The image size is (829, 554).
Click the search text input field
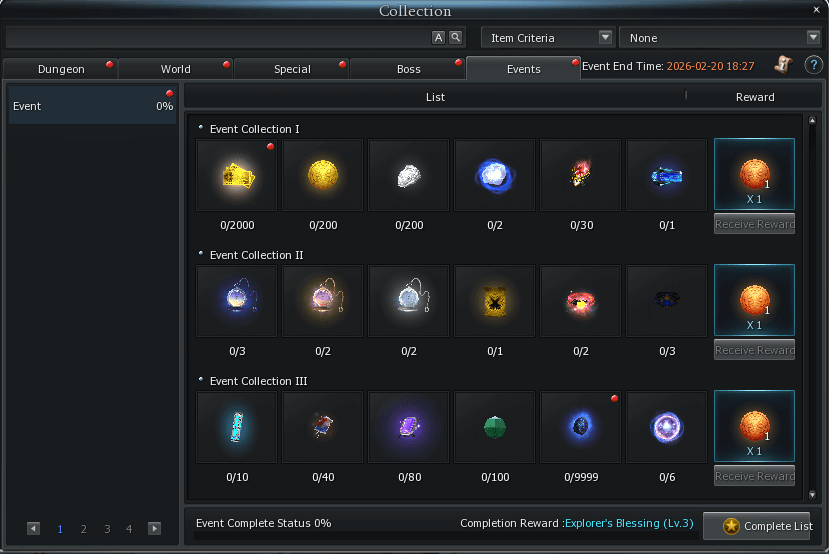(x=217, y=38)
